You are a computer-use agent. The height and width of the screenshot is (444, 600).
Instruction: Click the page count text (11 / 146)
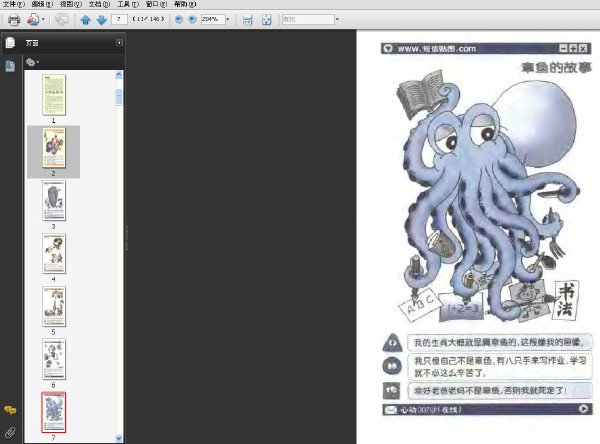coord(148,19)
